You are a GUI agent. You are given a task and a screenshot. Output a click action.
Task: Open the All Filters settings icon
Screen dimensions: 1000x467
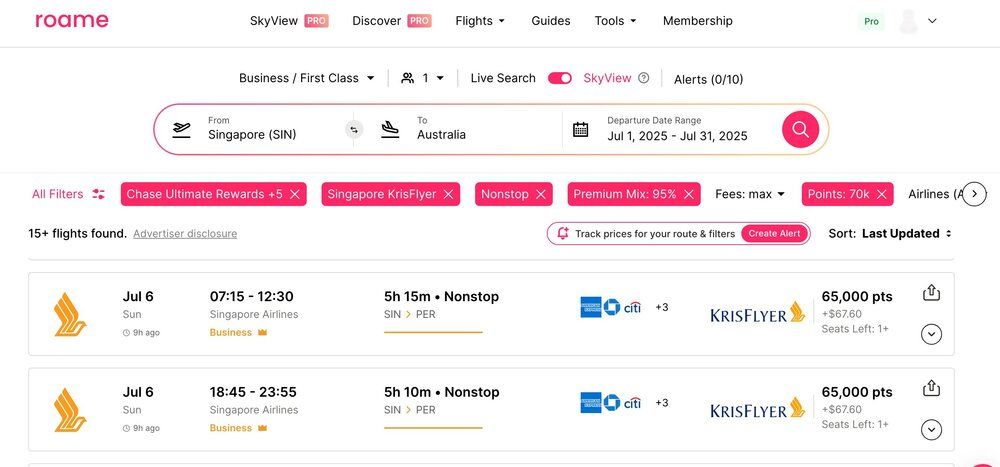[98, 194]
